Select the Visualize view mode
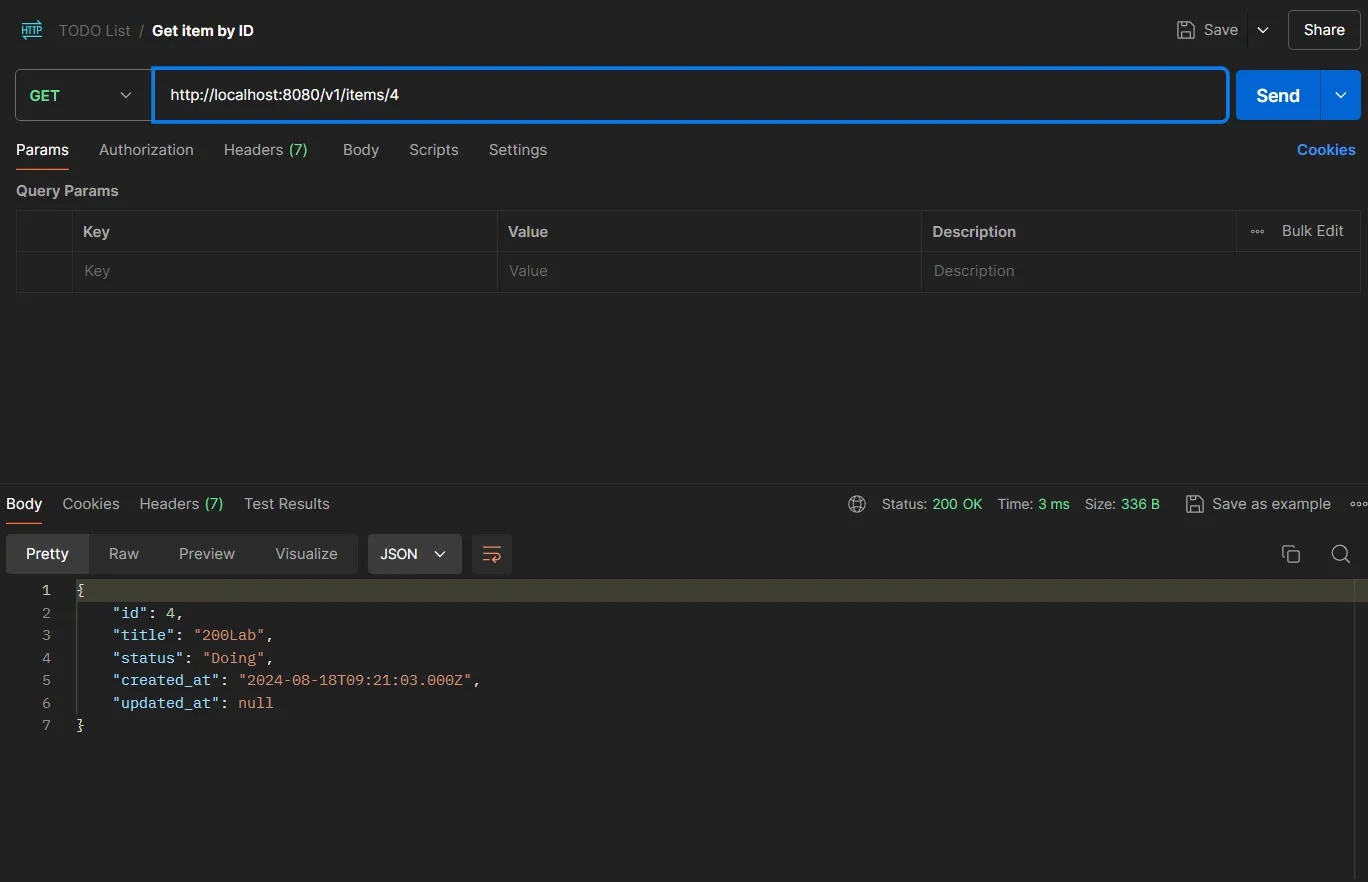1368x882 pixels. pos(306,554)
